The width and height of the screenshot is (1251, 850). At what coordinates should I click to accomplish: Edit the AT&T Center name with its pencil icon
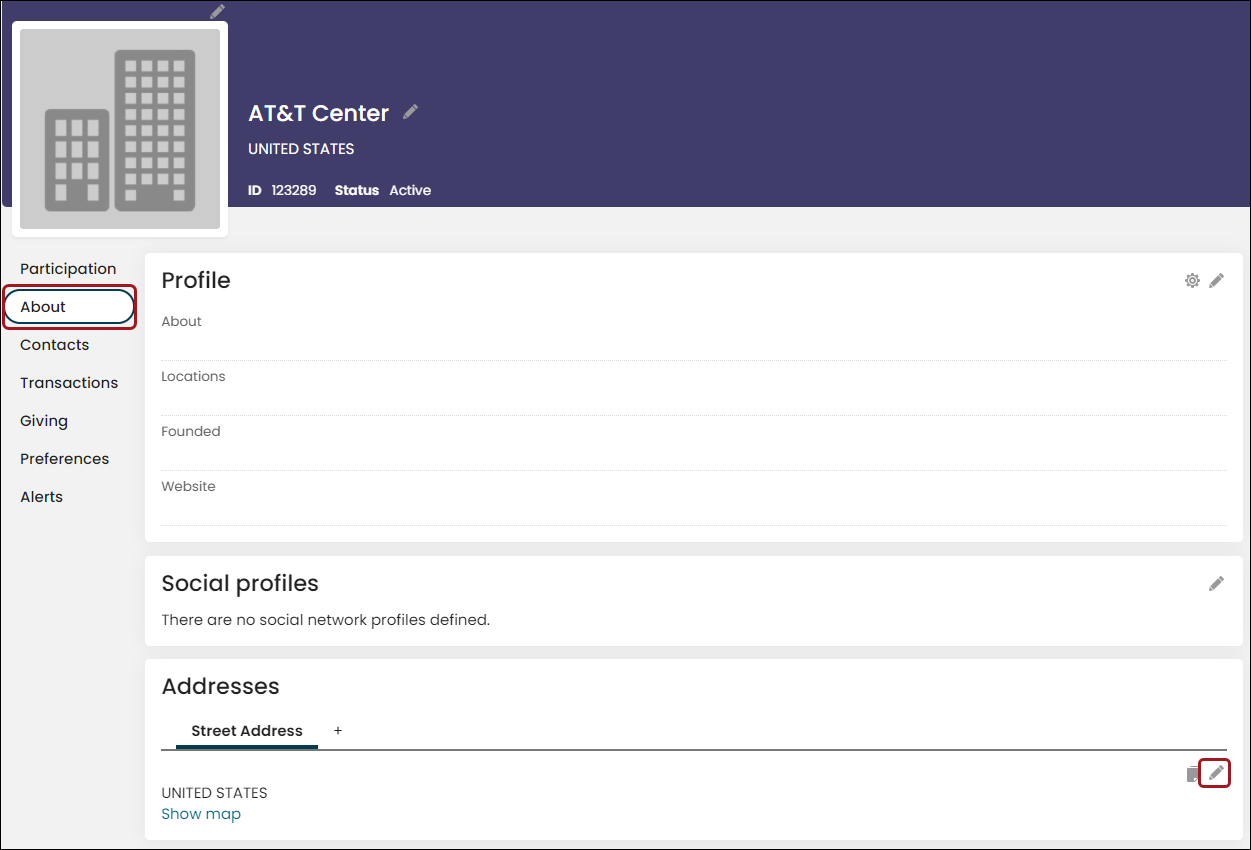coord(410,112)
